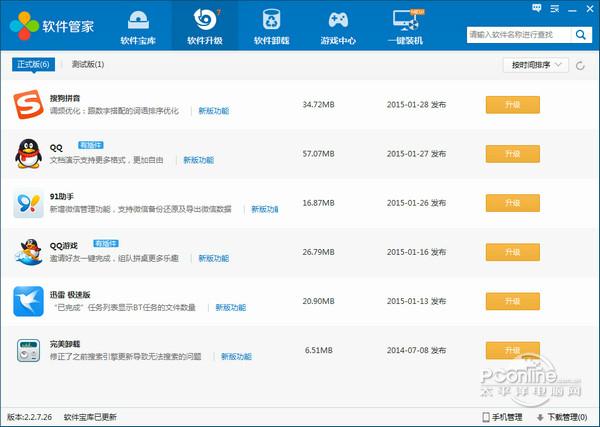Open 新版功能 link for 91助手

pos(265,209)
